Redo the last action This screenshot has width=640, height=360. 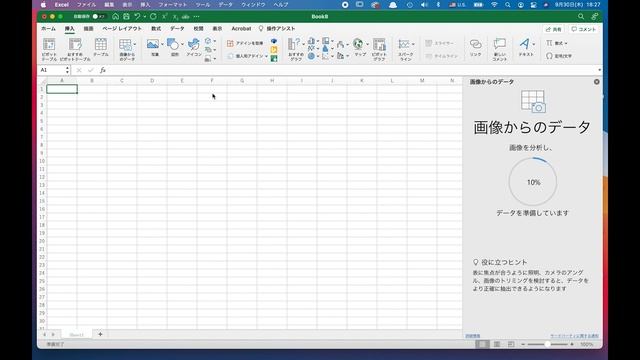coord(153,16)
